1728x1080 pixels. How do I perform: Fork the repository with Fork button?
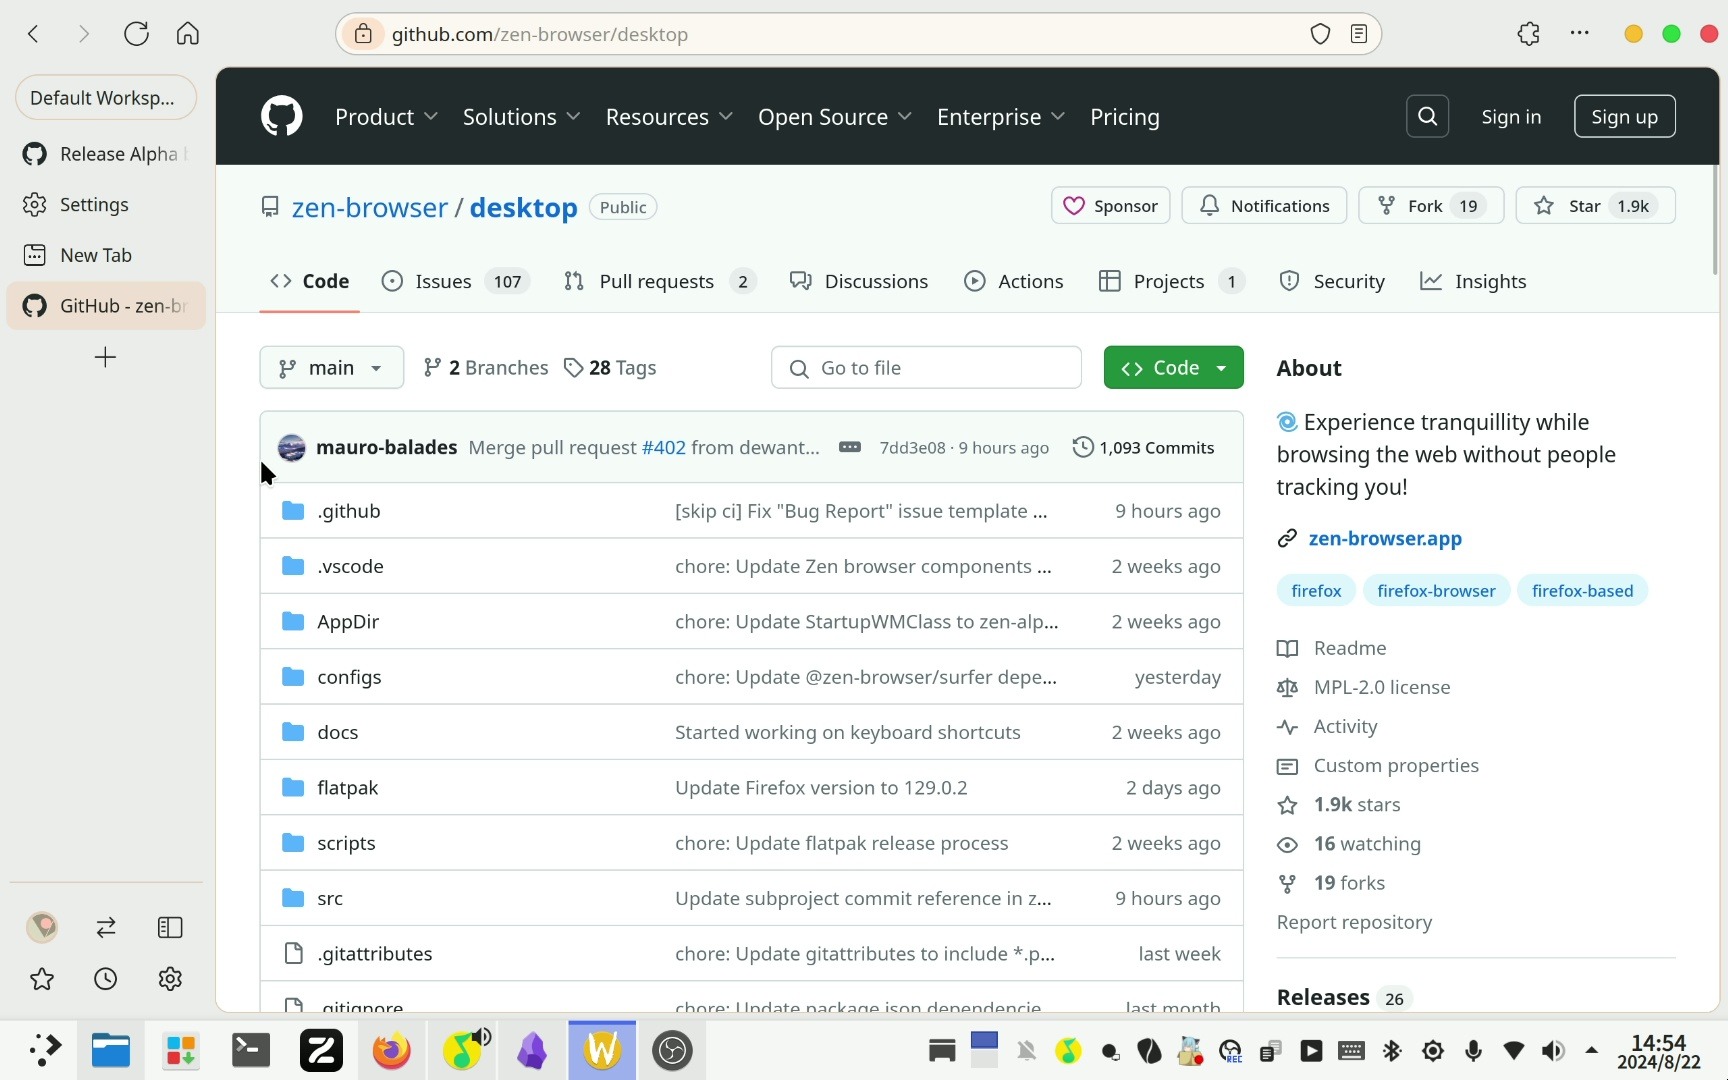click(x=1431, y=206)
